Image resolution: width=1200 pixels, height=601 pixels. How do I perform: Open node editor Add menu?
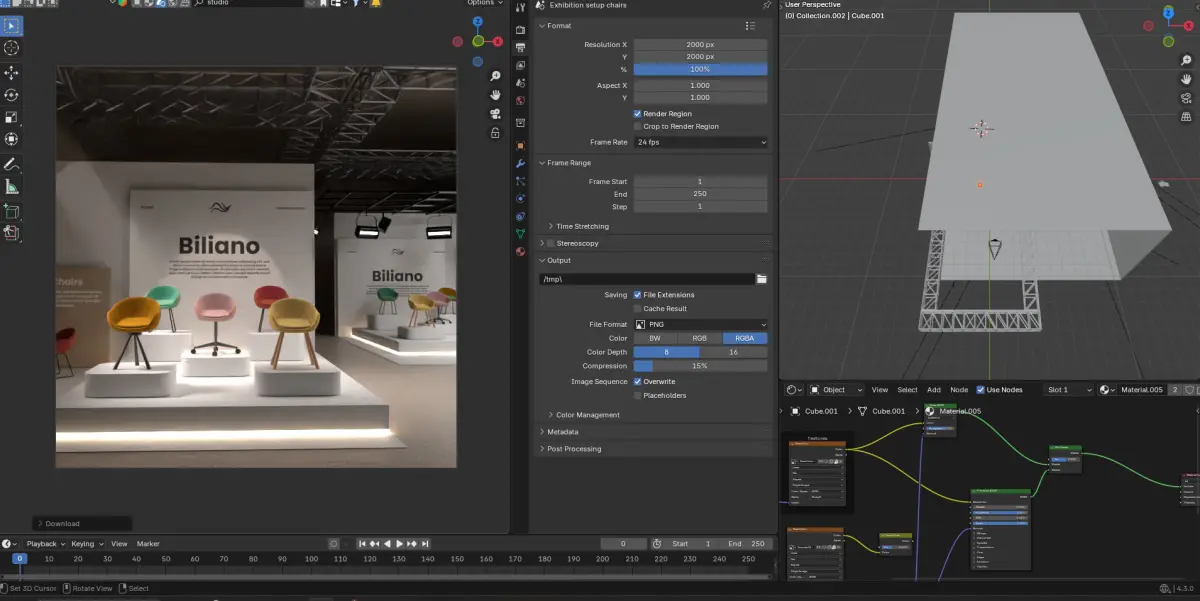point(933,389)
